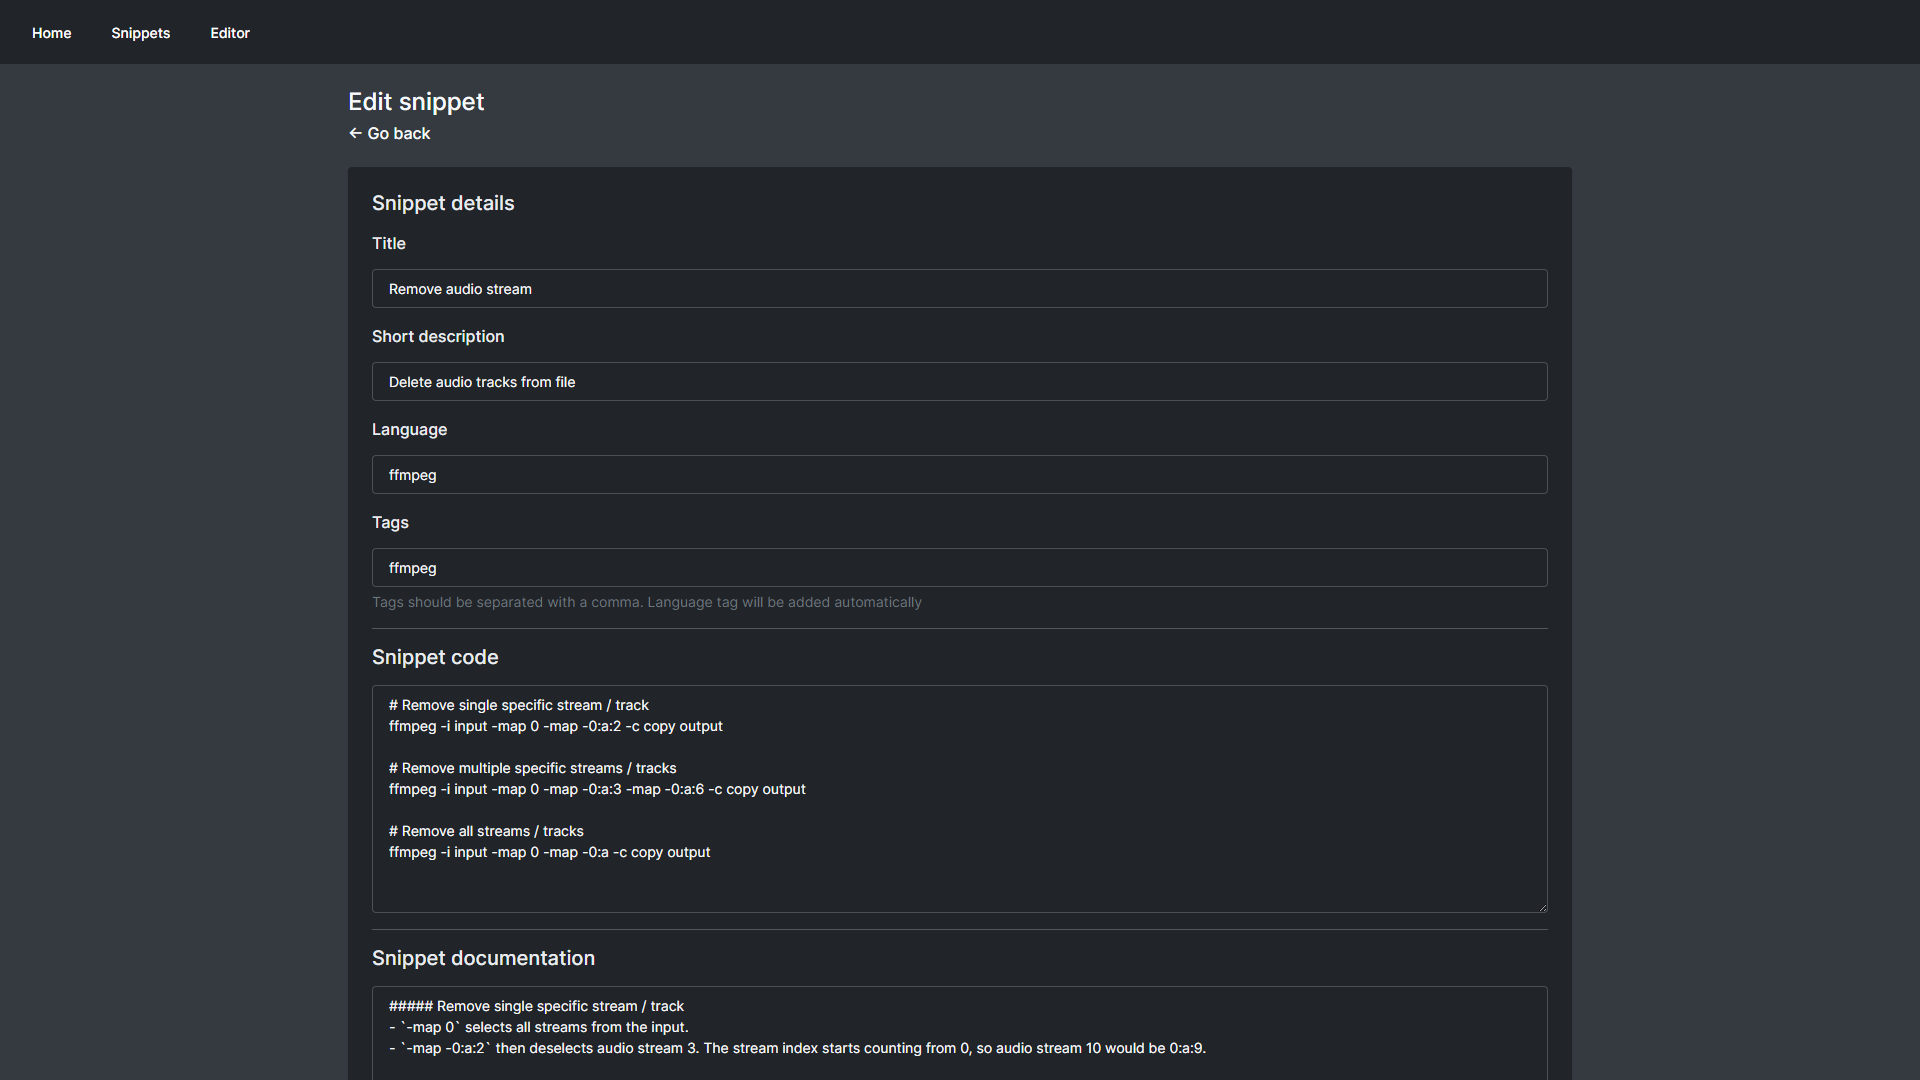The height and width of the screenshot is (1080, 1920).
Task: Select the Short description input
Action: (x=959, y=381)
